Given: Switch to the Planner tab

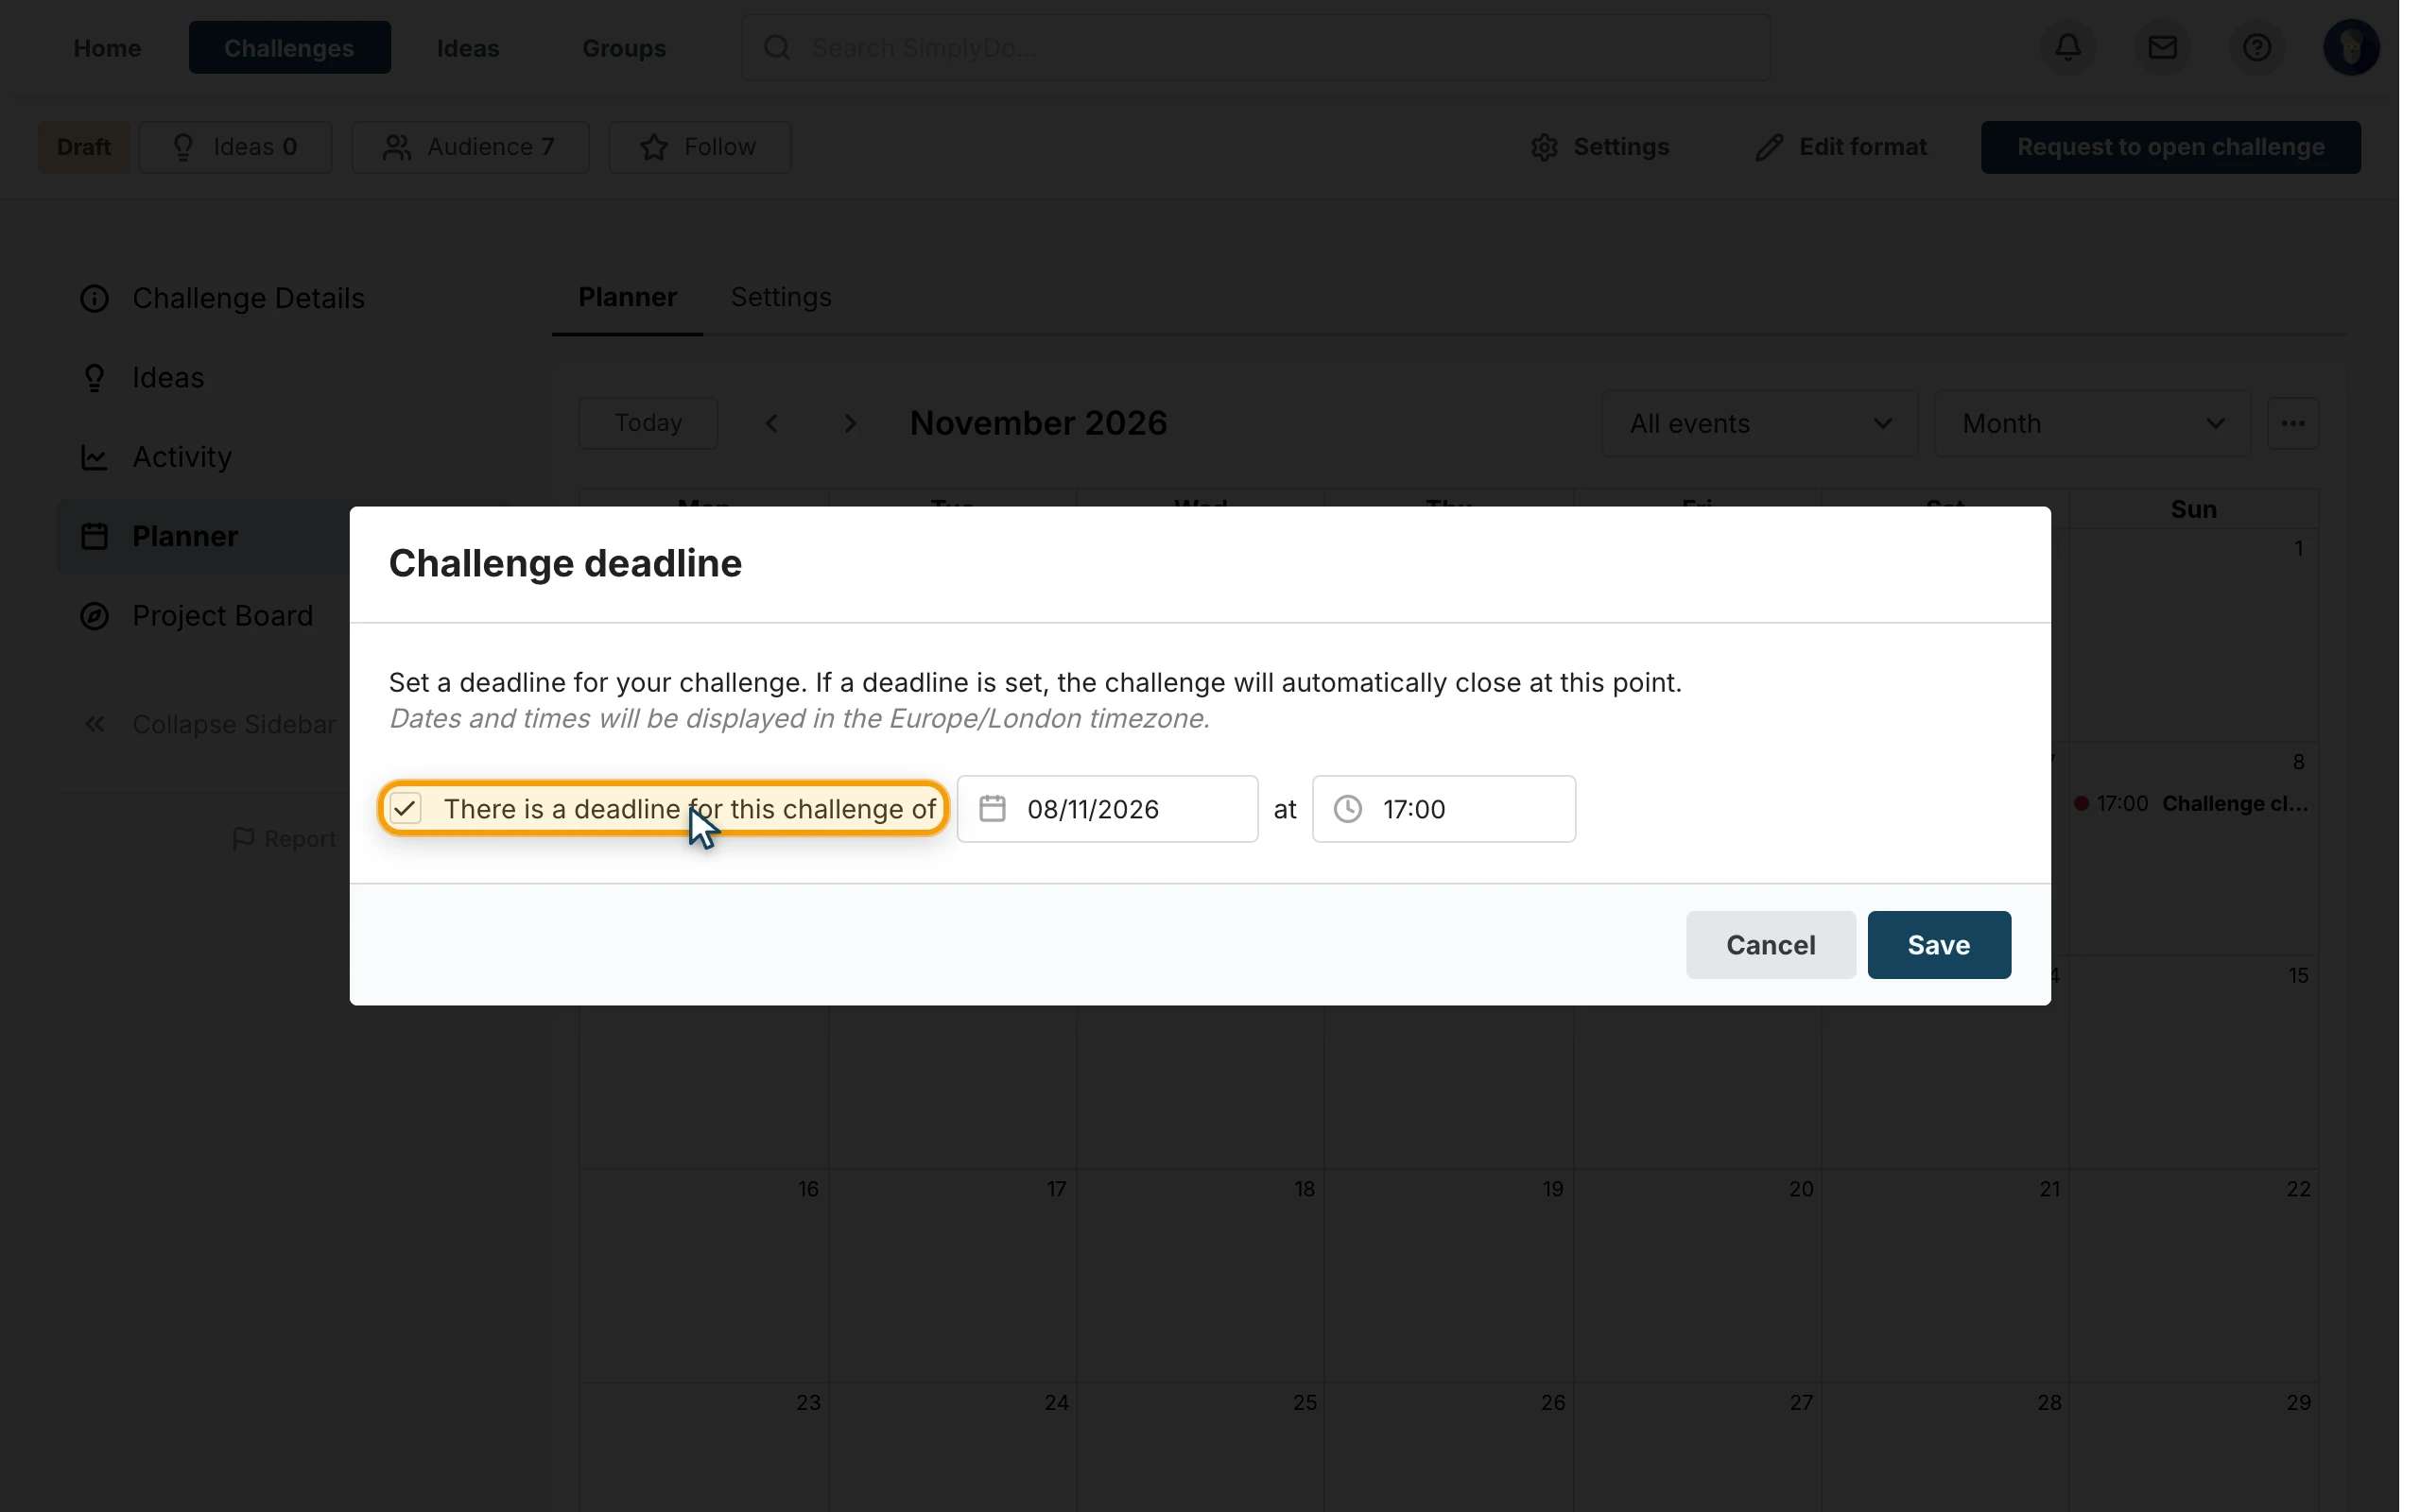Looking at the screenshot, I should tap(627, 297).
